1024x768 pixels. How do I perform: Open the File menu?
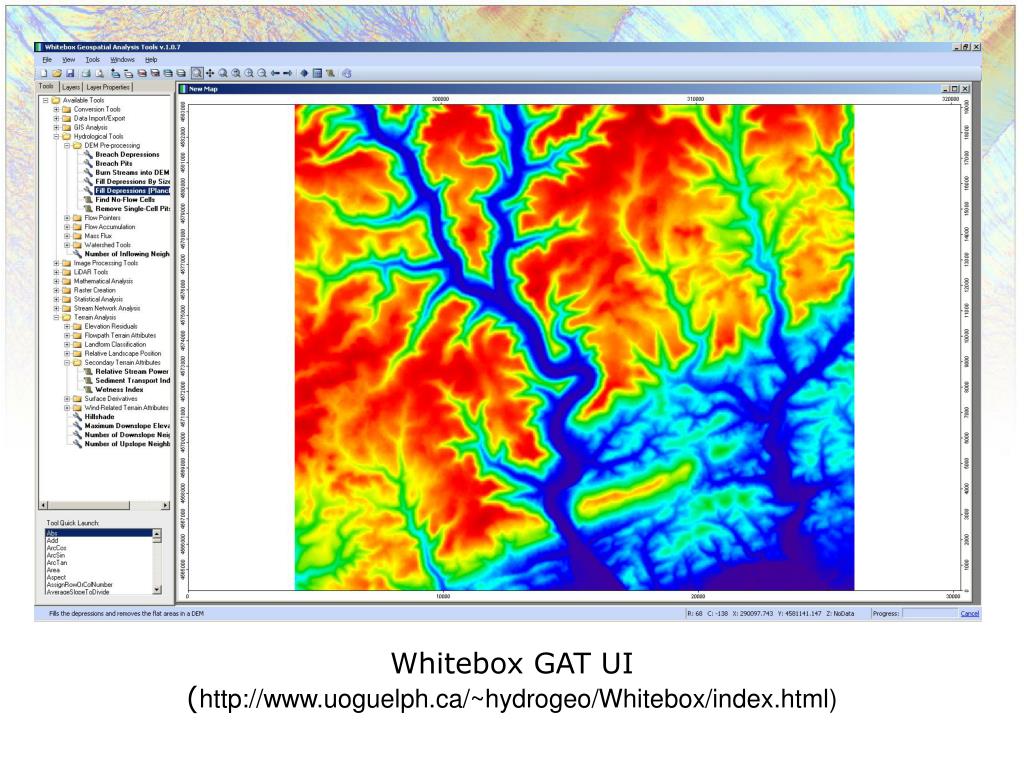47,59
